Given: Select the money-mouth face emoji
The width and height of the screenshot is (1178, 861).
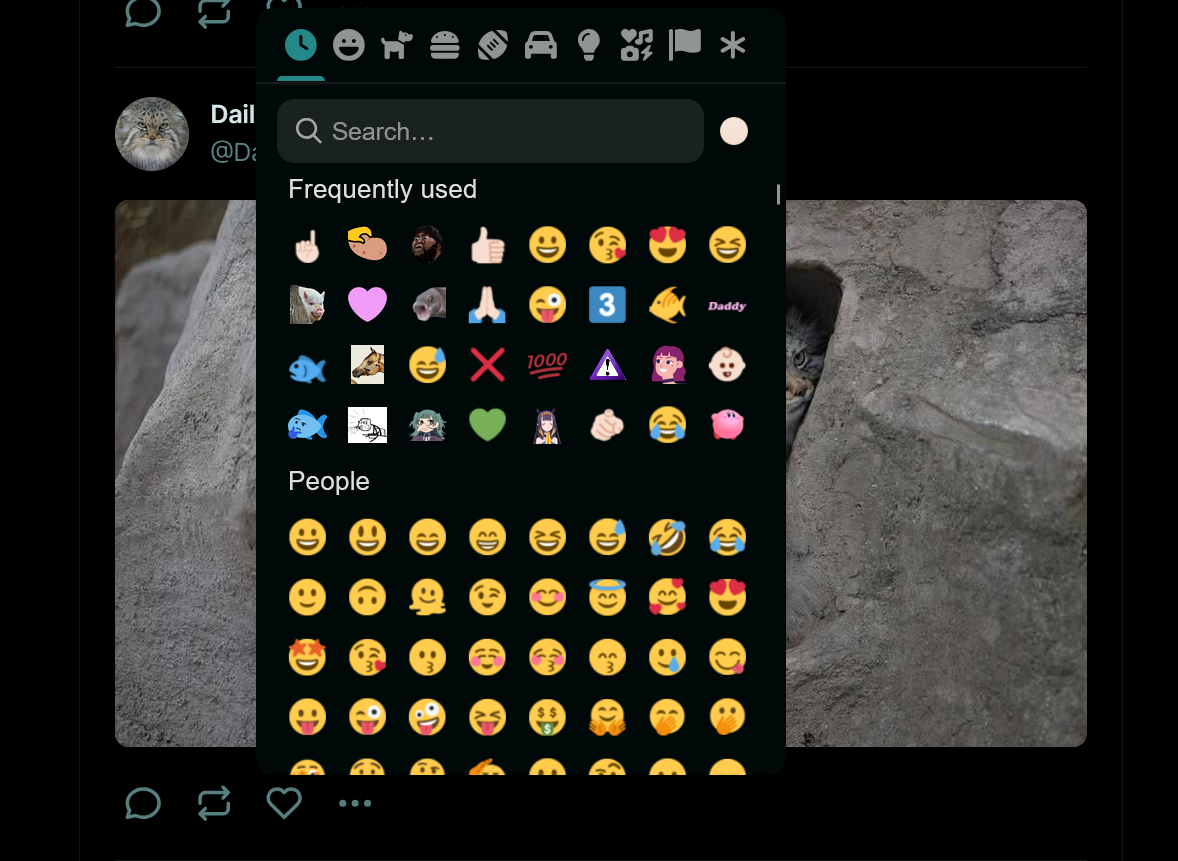Looking at the screenshot, I should (x=547, y=718).
